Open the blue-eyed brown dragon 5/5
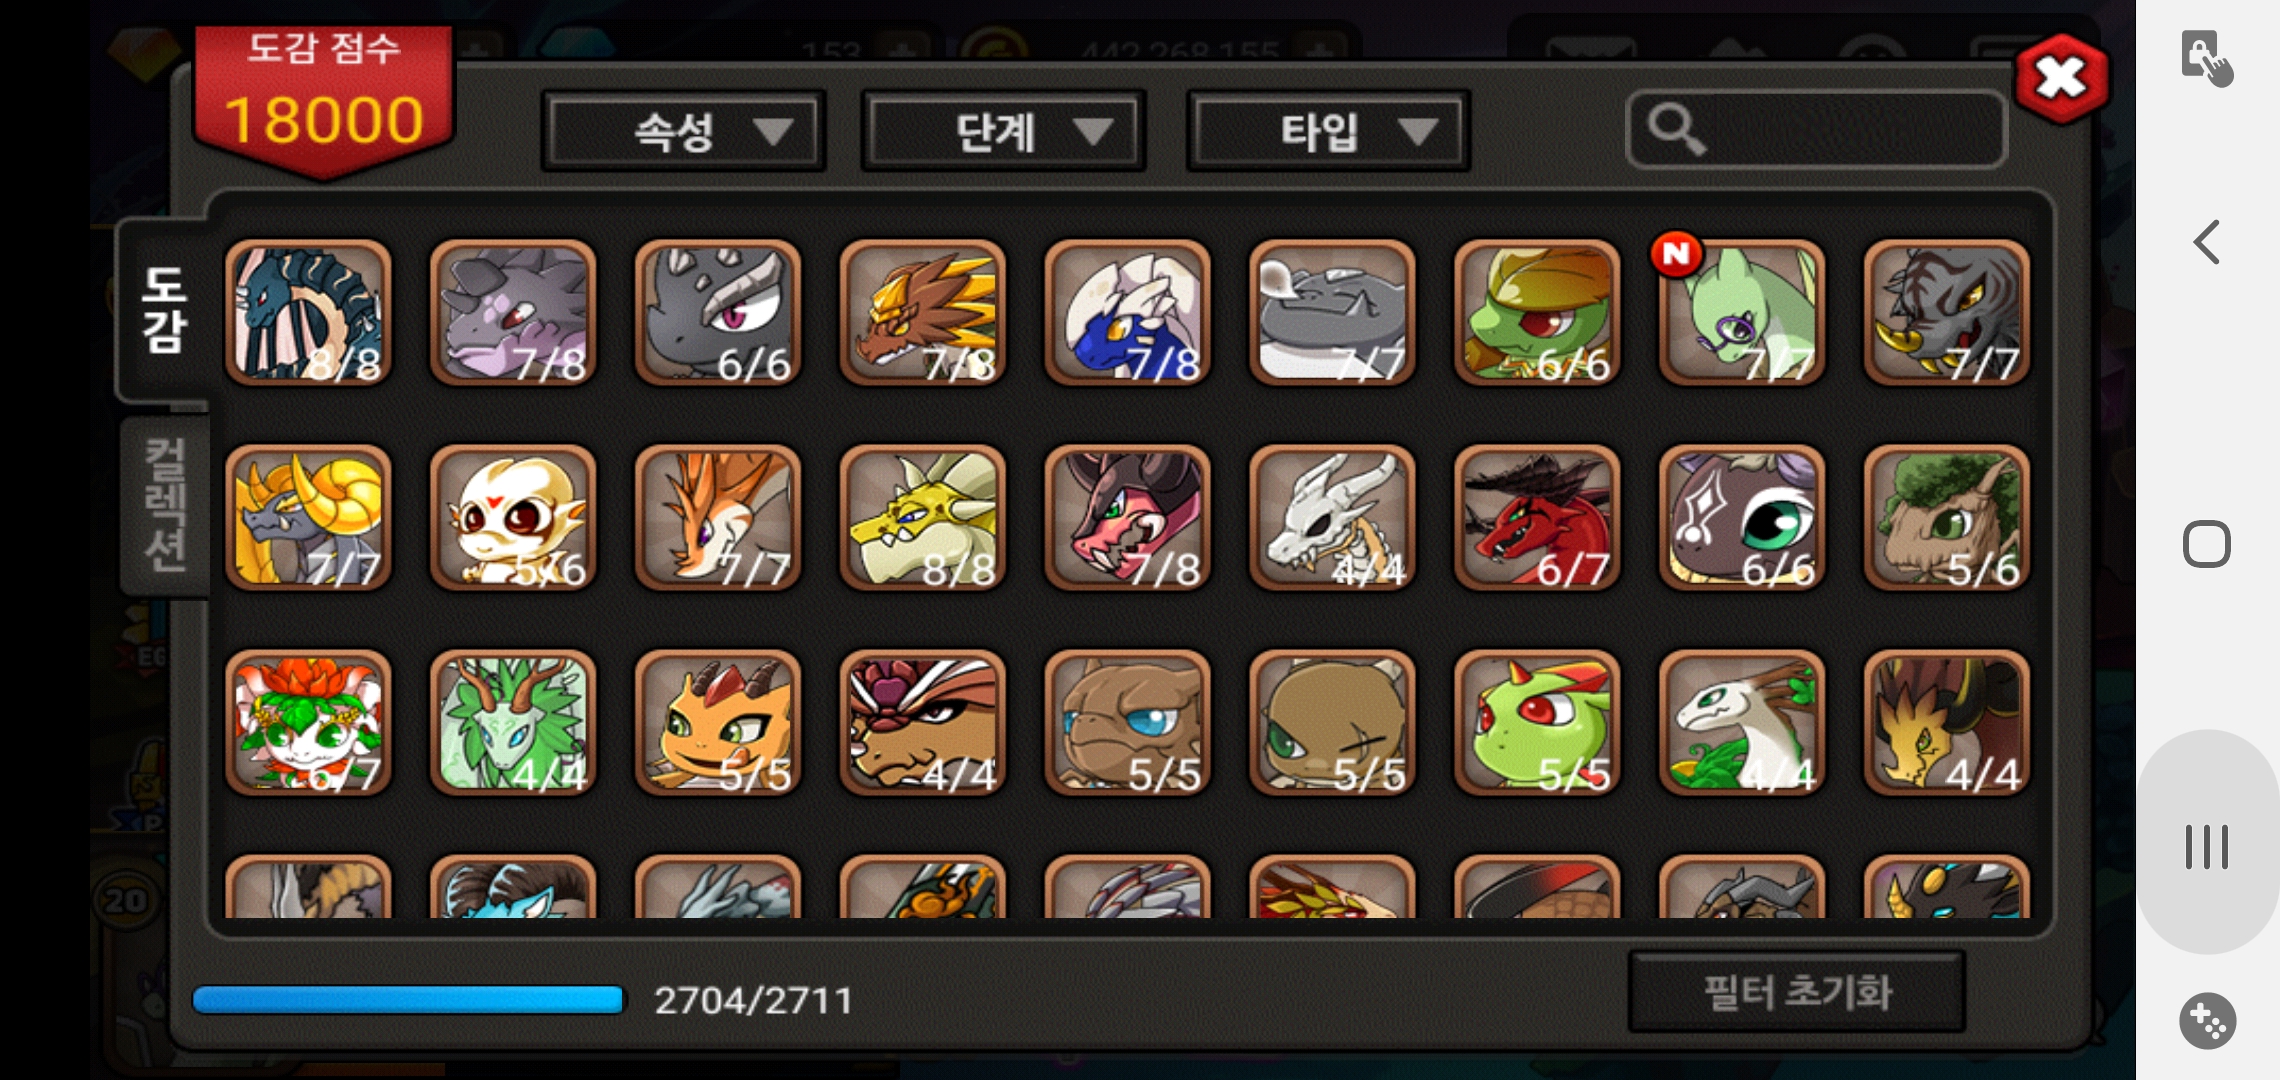Image resolution: width=2280 pixels, height=1080 pixels. (1127, 722)
